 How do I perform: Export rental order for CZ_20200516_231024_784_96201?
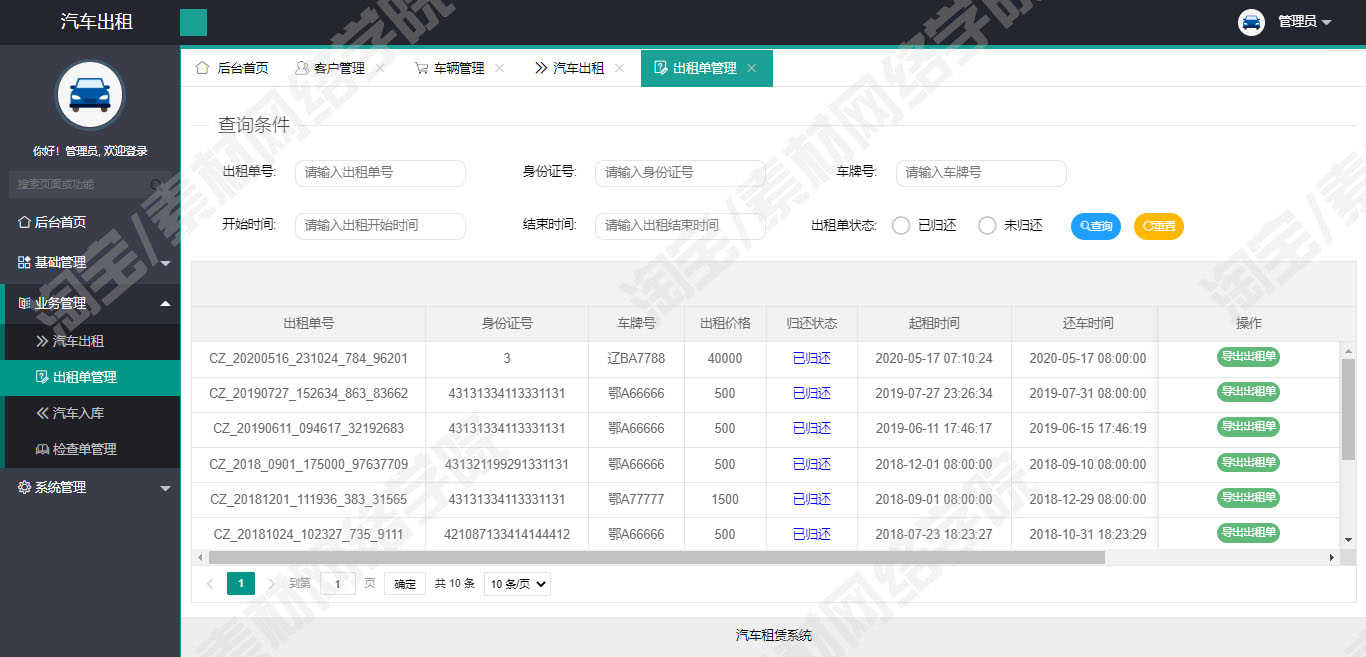click(x=1248, y=356)
